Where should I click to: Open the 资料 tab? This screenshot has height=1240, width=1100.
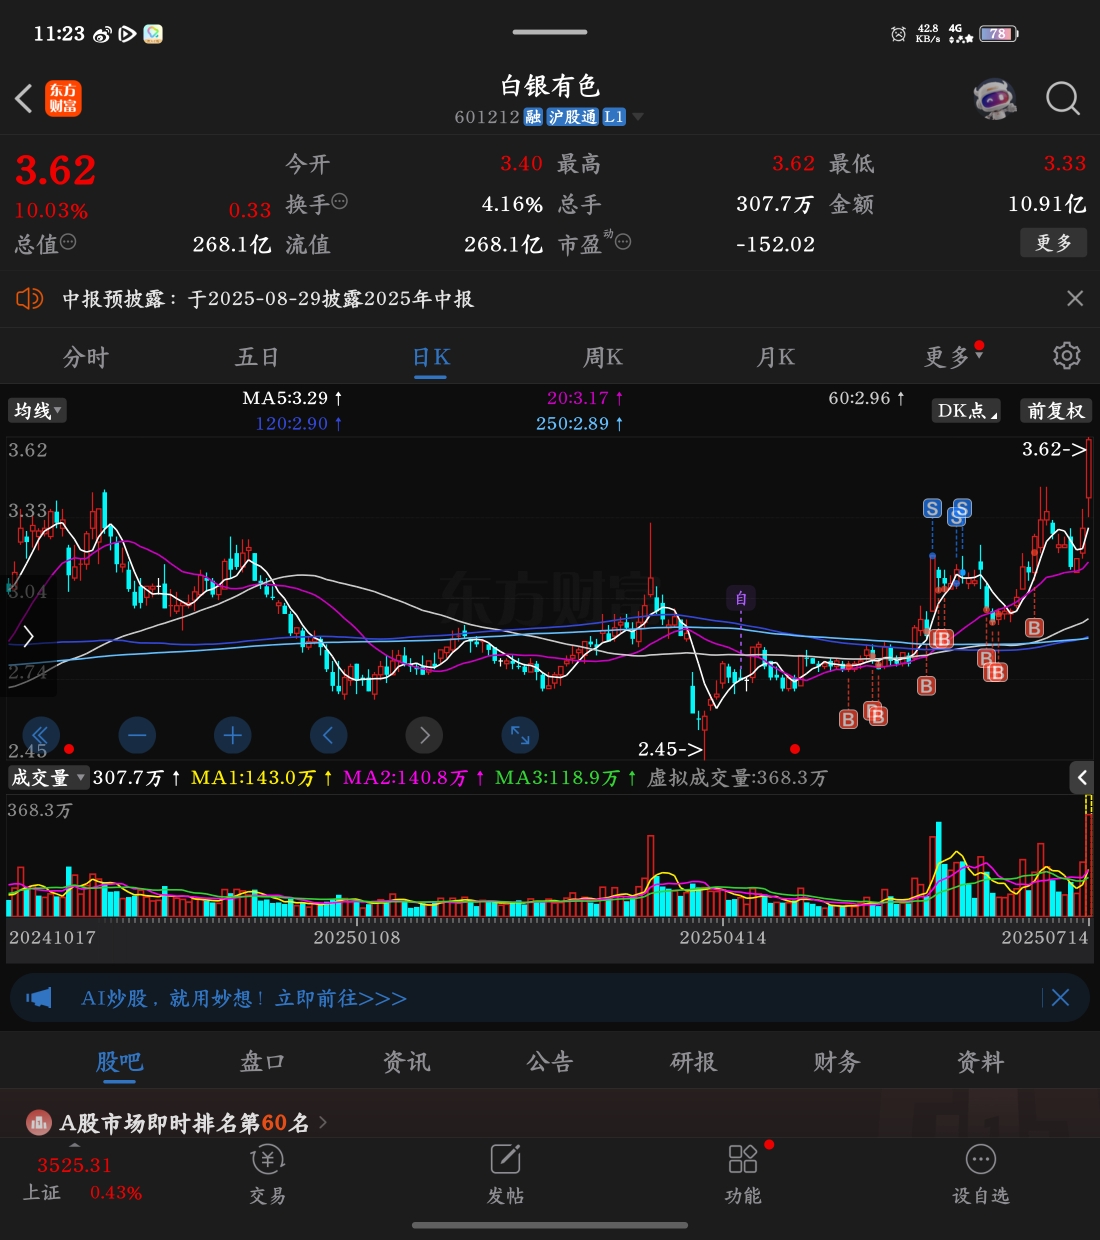coord(980,1062)
